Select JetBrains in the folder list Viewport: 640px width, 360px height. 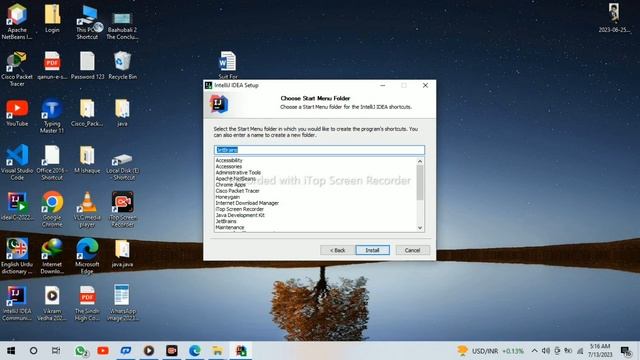tap(226, 221)
